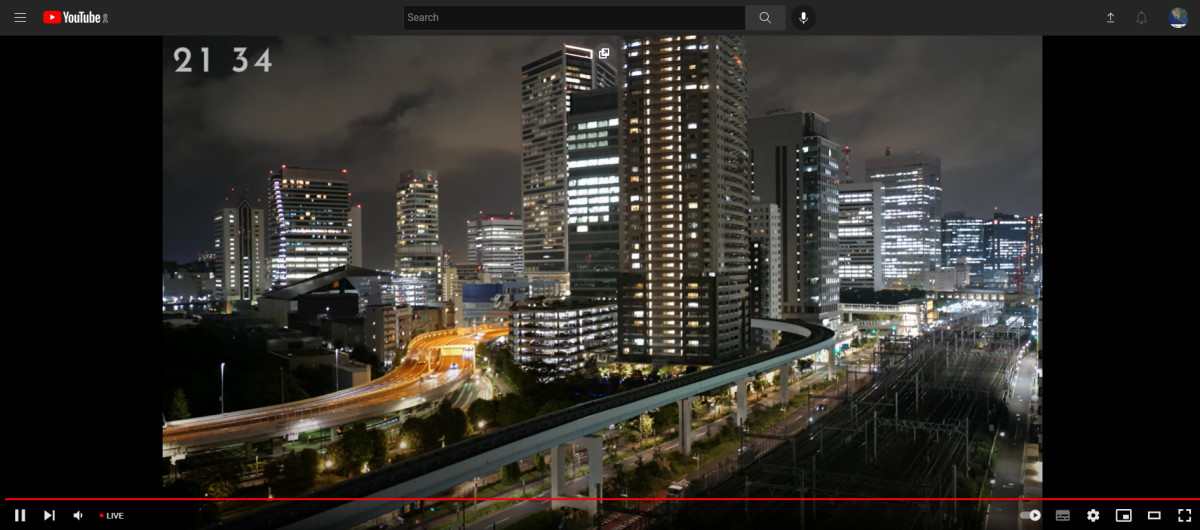Click the red progress bar
The height and width of the screenshot is (530, 1200).
click(x=600, y=498)
